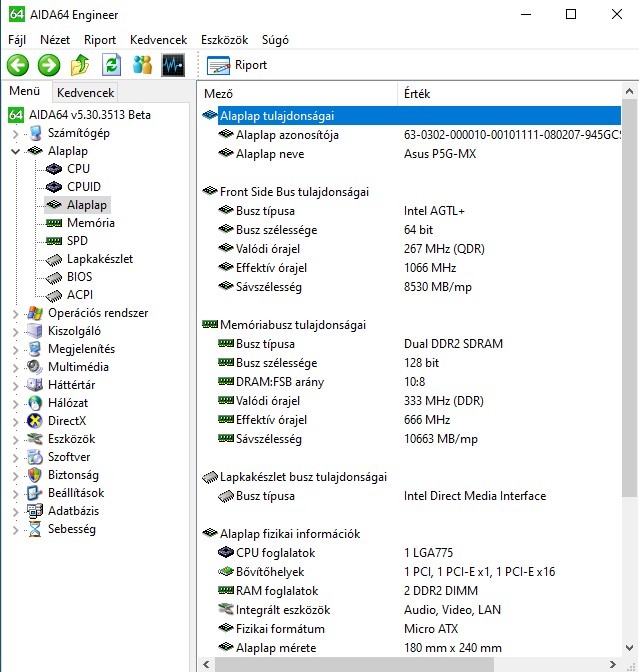
Task: Select the Alaplap neve row
Action: pos(411,154)
